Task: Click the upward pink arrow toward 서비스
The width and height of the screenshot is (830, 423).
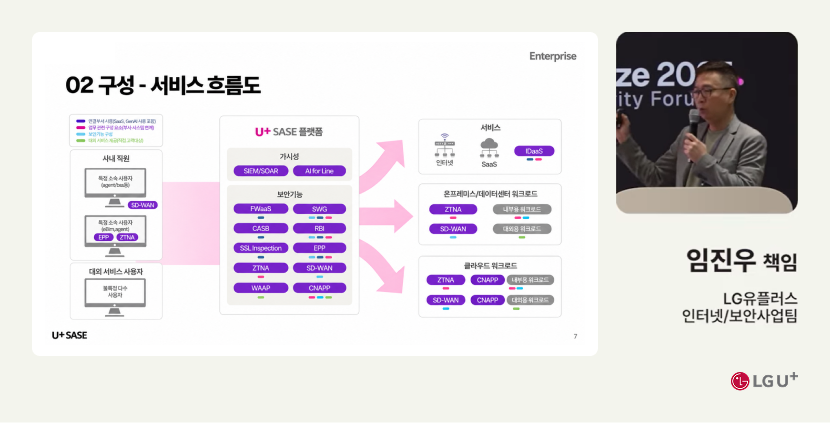Action: (x=381, y=167)
